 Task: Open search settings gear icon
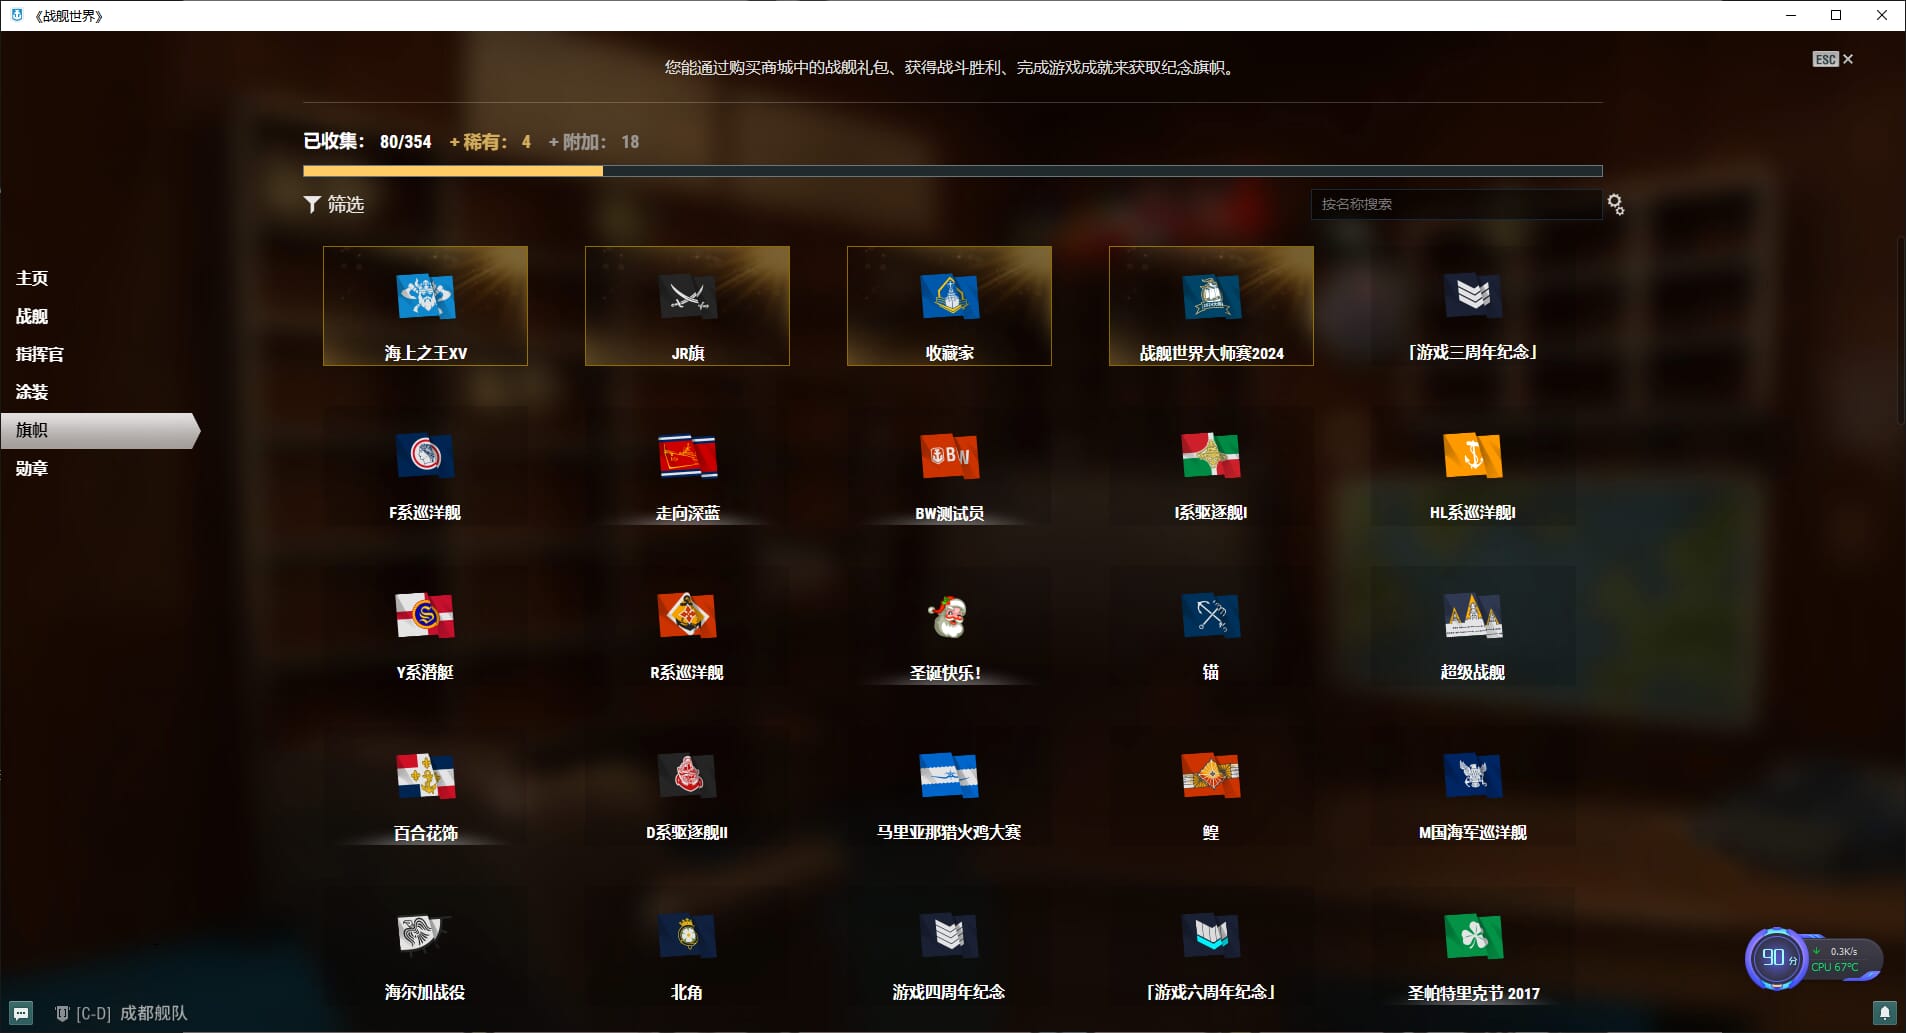click(1615, 205)
